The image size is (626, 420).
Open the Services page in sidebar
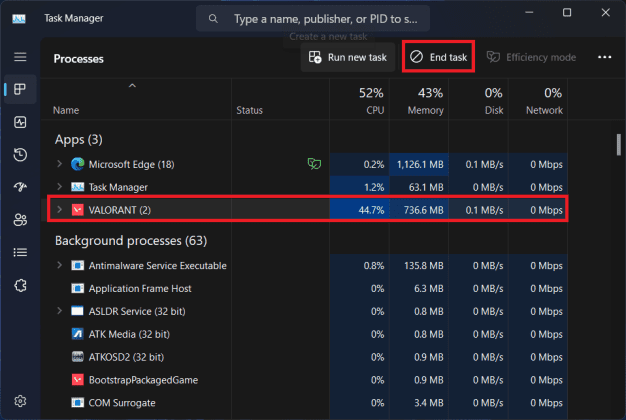point(20,286)
